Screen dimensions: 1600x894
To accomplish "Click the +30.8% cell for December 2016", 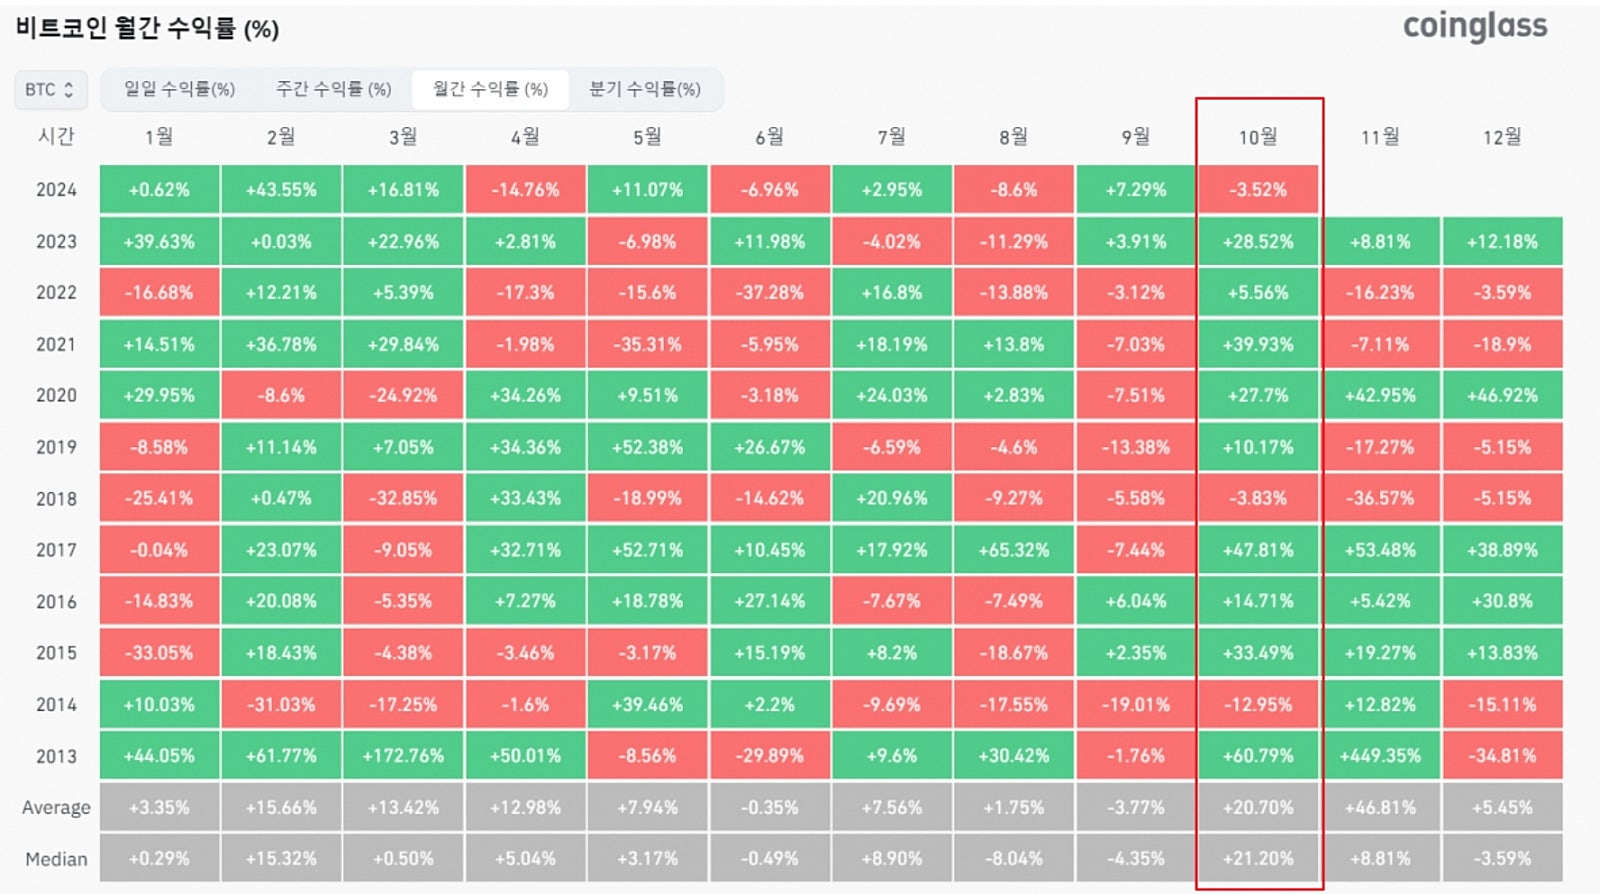I will point(1502,601).
